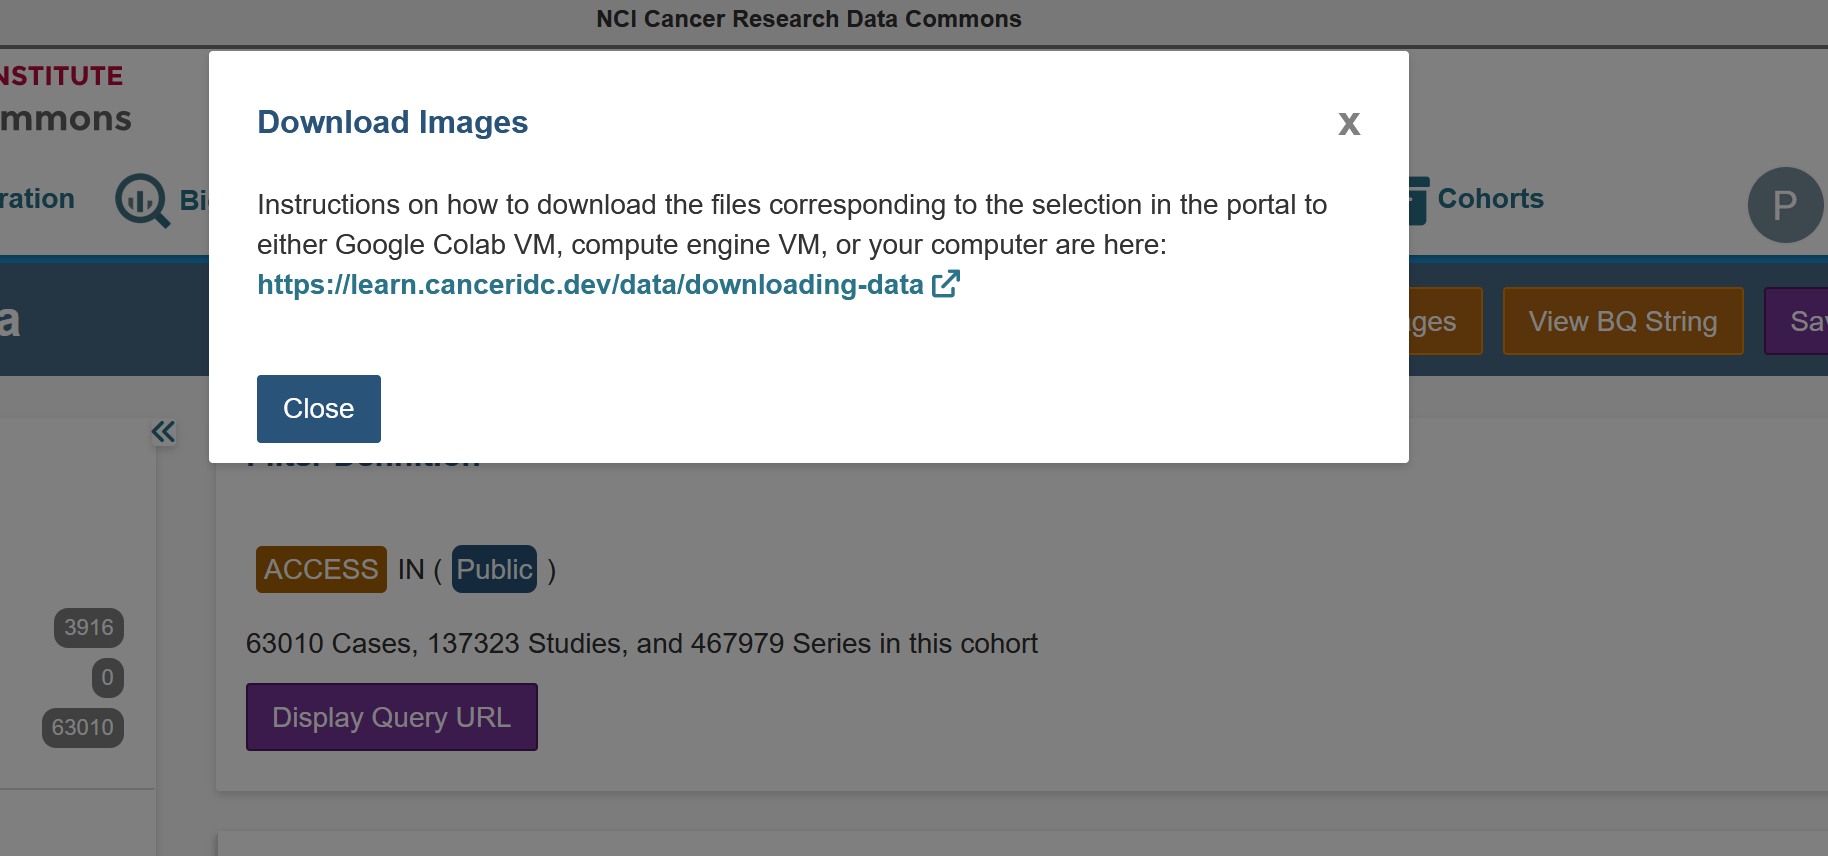
Task: Click the Cohorts navigation item
Action: coord(1490,199)
